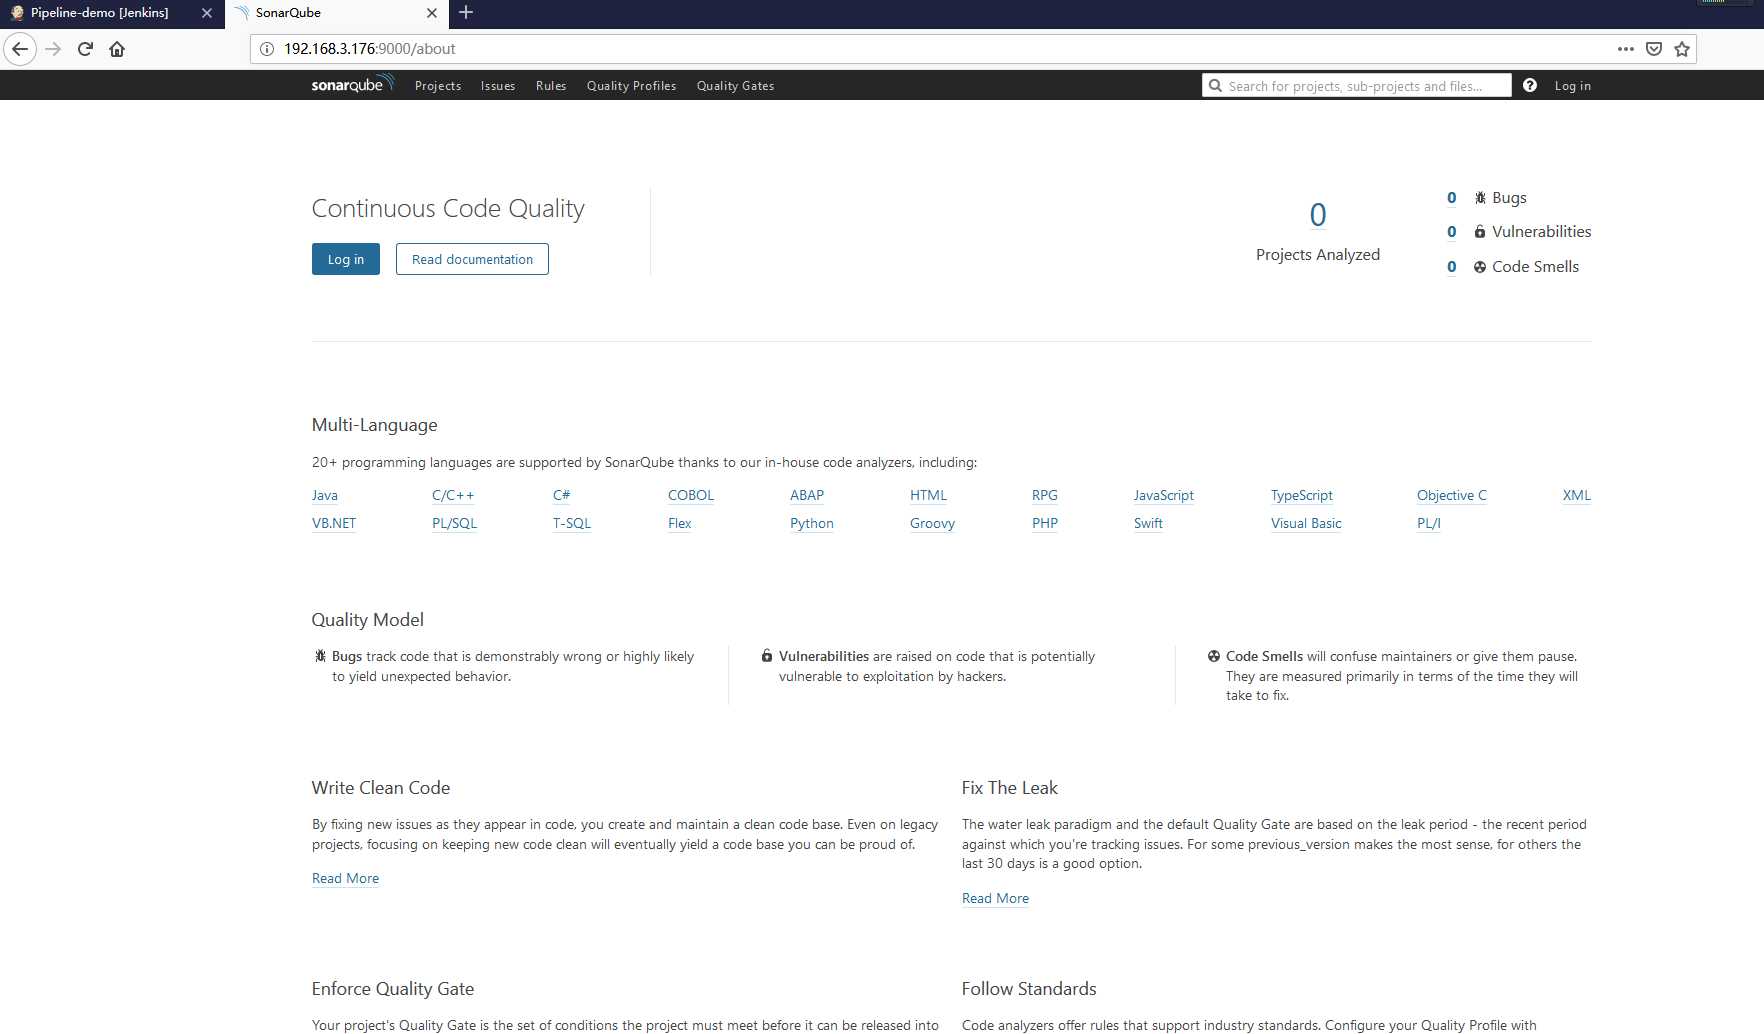The width and height of the screenshot is (1764, 1034).
Task: Click the Code Smells radiation icon in stats
Action: point(1480,267)
